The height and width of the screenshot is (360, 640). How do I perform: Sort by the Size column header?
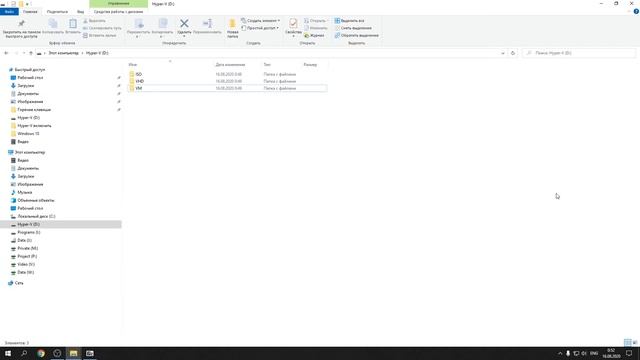(310, 64)
